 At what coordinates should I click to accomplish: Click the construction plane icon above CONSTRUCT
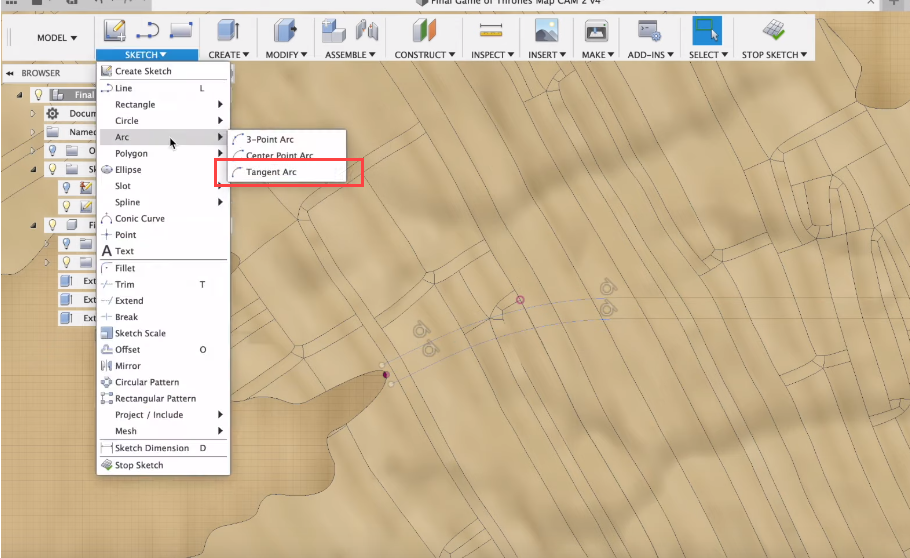point(424,30)
